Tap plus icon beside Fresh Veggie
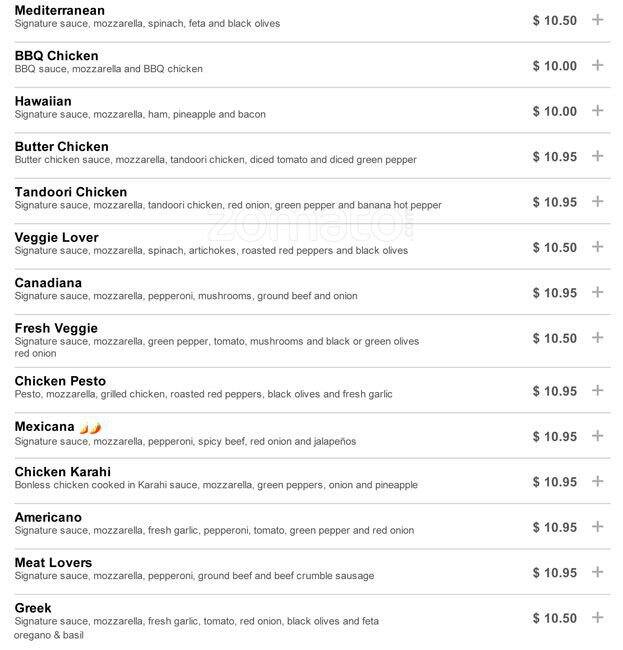The image size is (623, 650). (x=598, y=338)
